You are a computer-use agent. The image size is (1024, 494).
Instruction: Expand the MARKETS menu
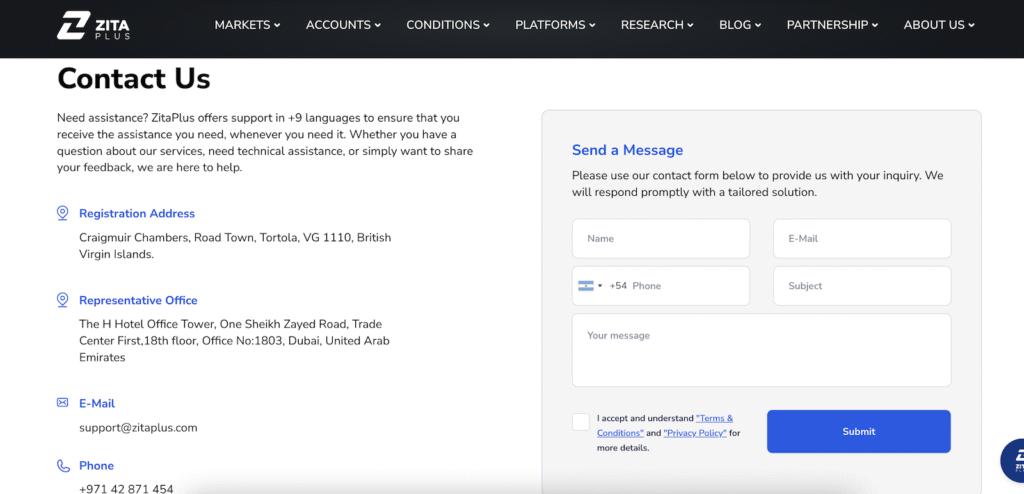[x=248, y=25]
